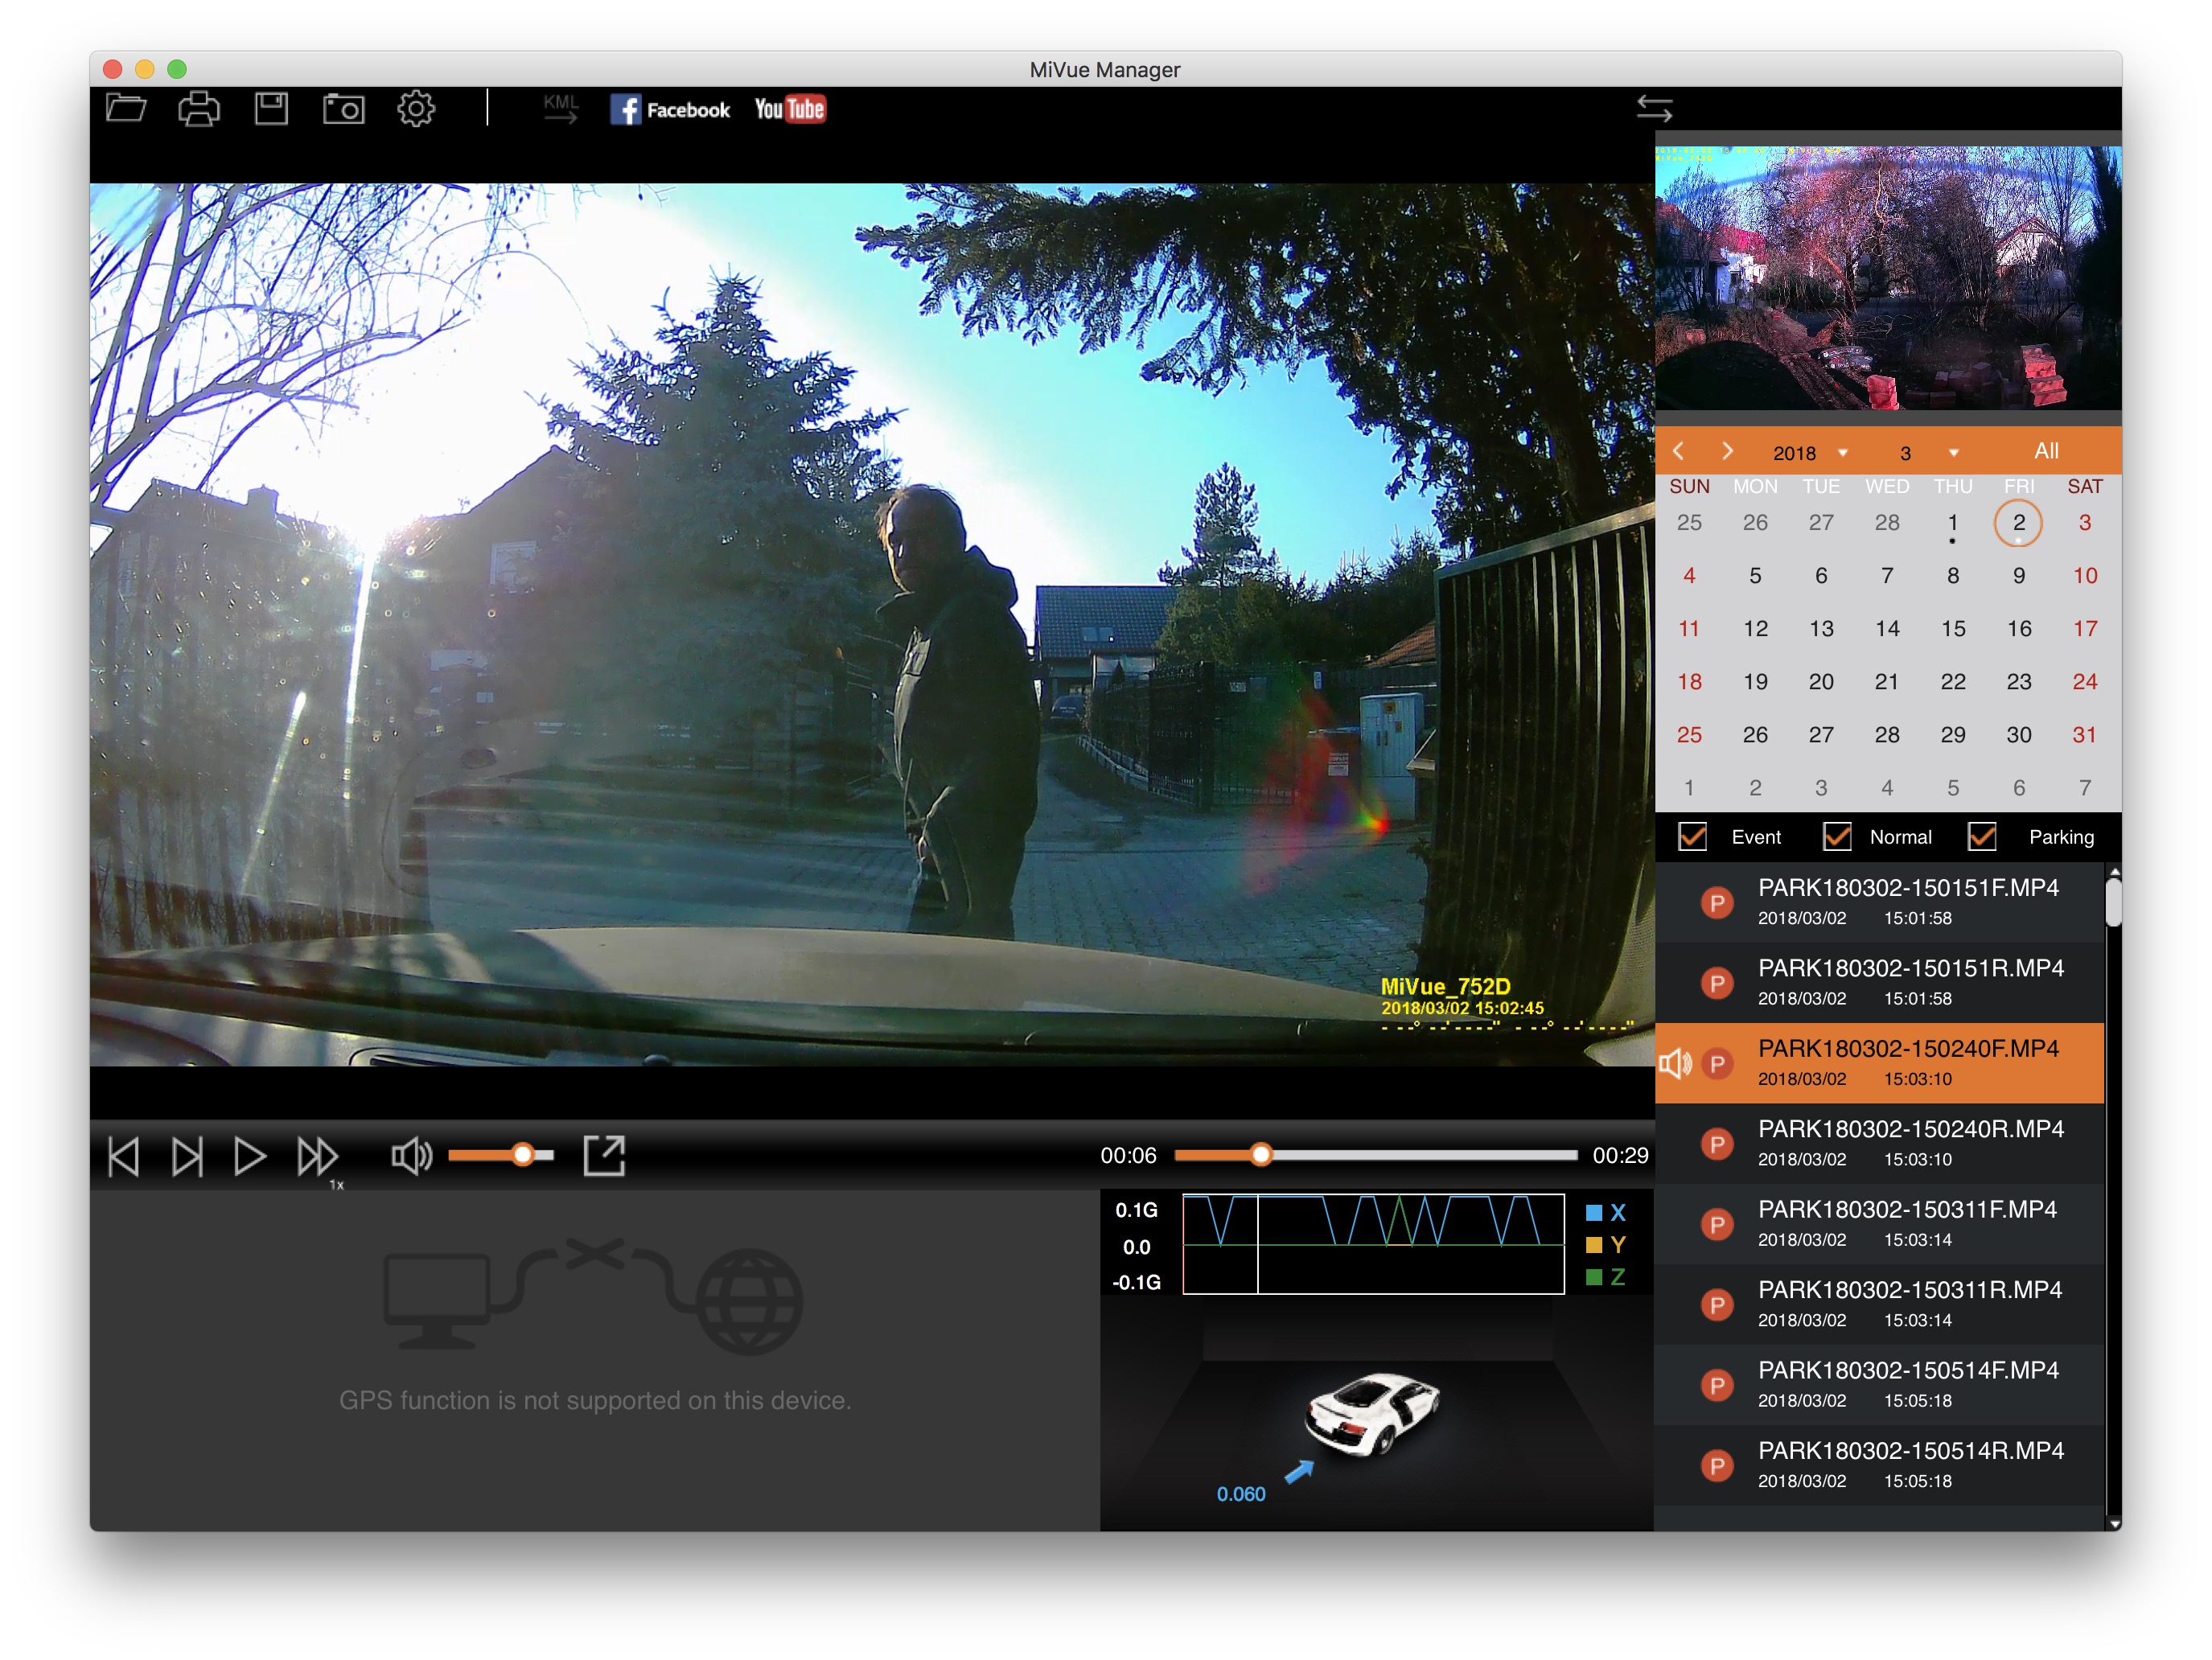Go to previous month in calendar
2212x1660 pixels.
1679,451
